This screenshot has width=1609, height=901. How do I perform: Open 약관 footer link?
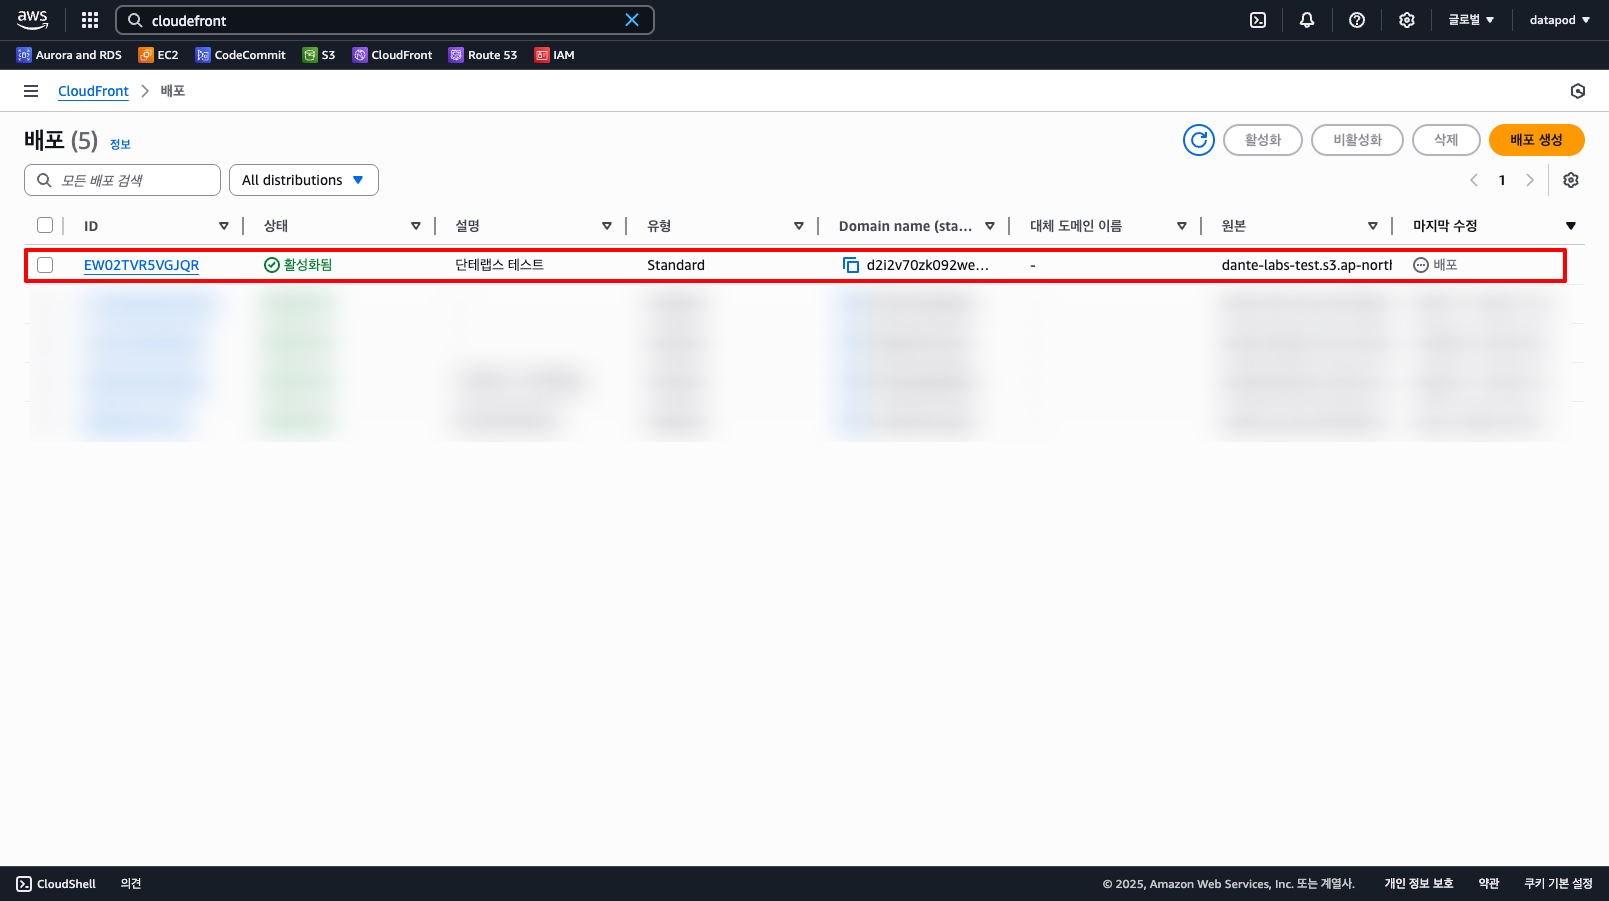click(x=1489, y=884)
